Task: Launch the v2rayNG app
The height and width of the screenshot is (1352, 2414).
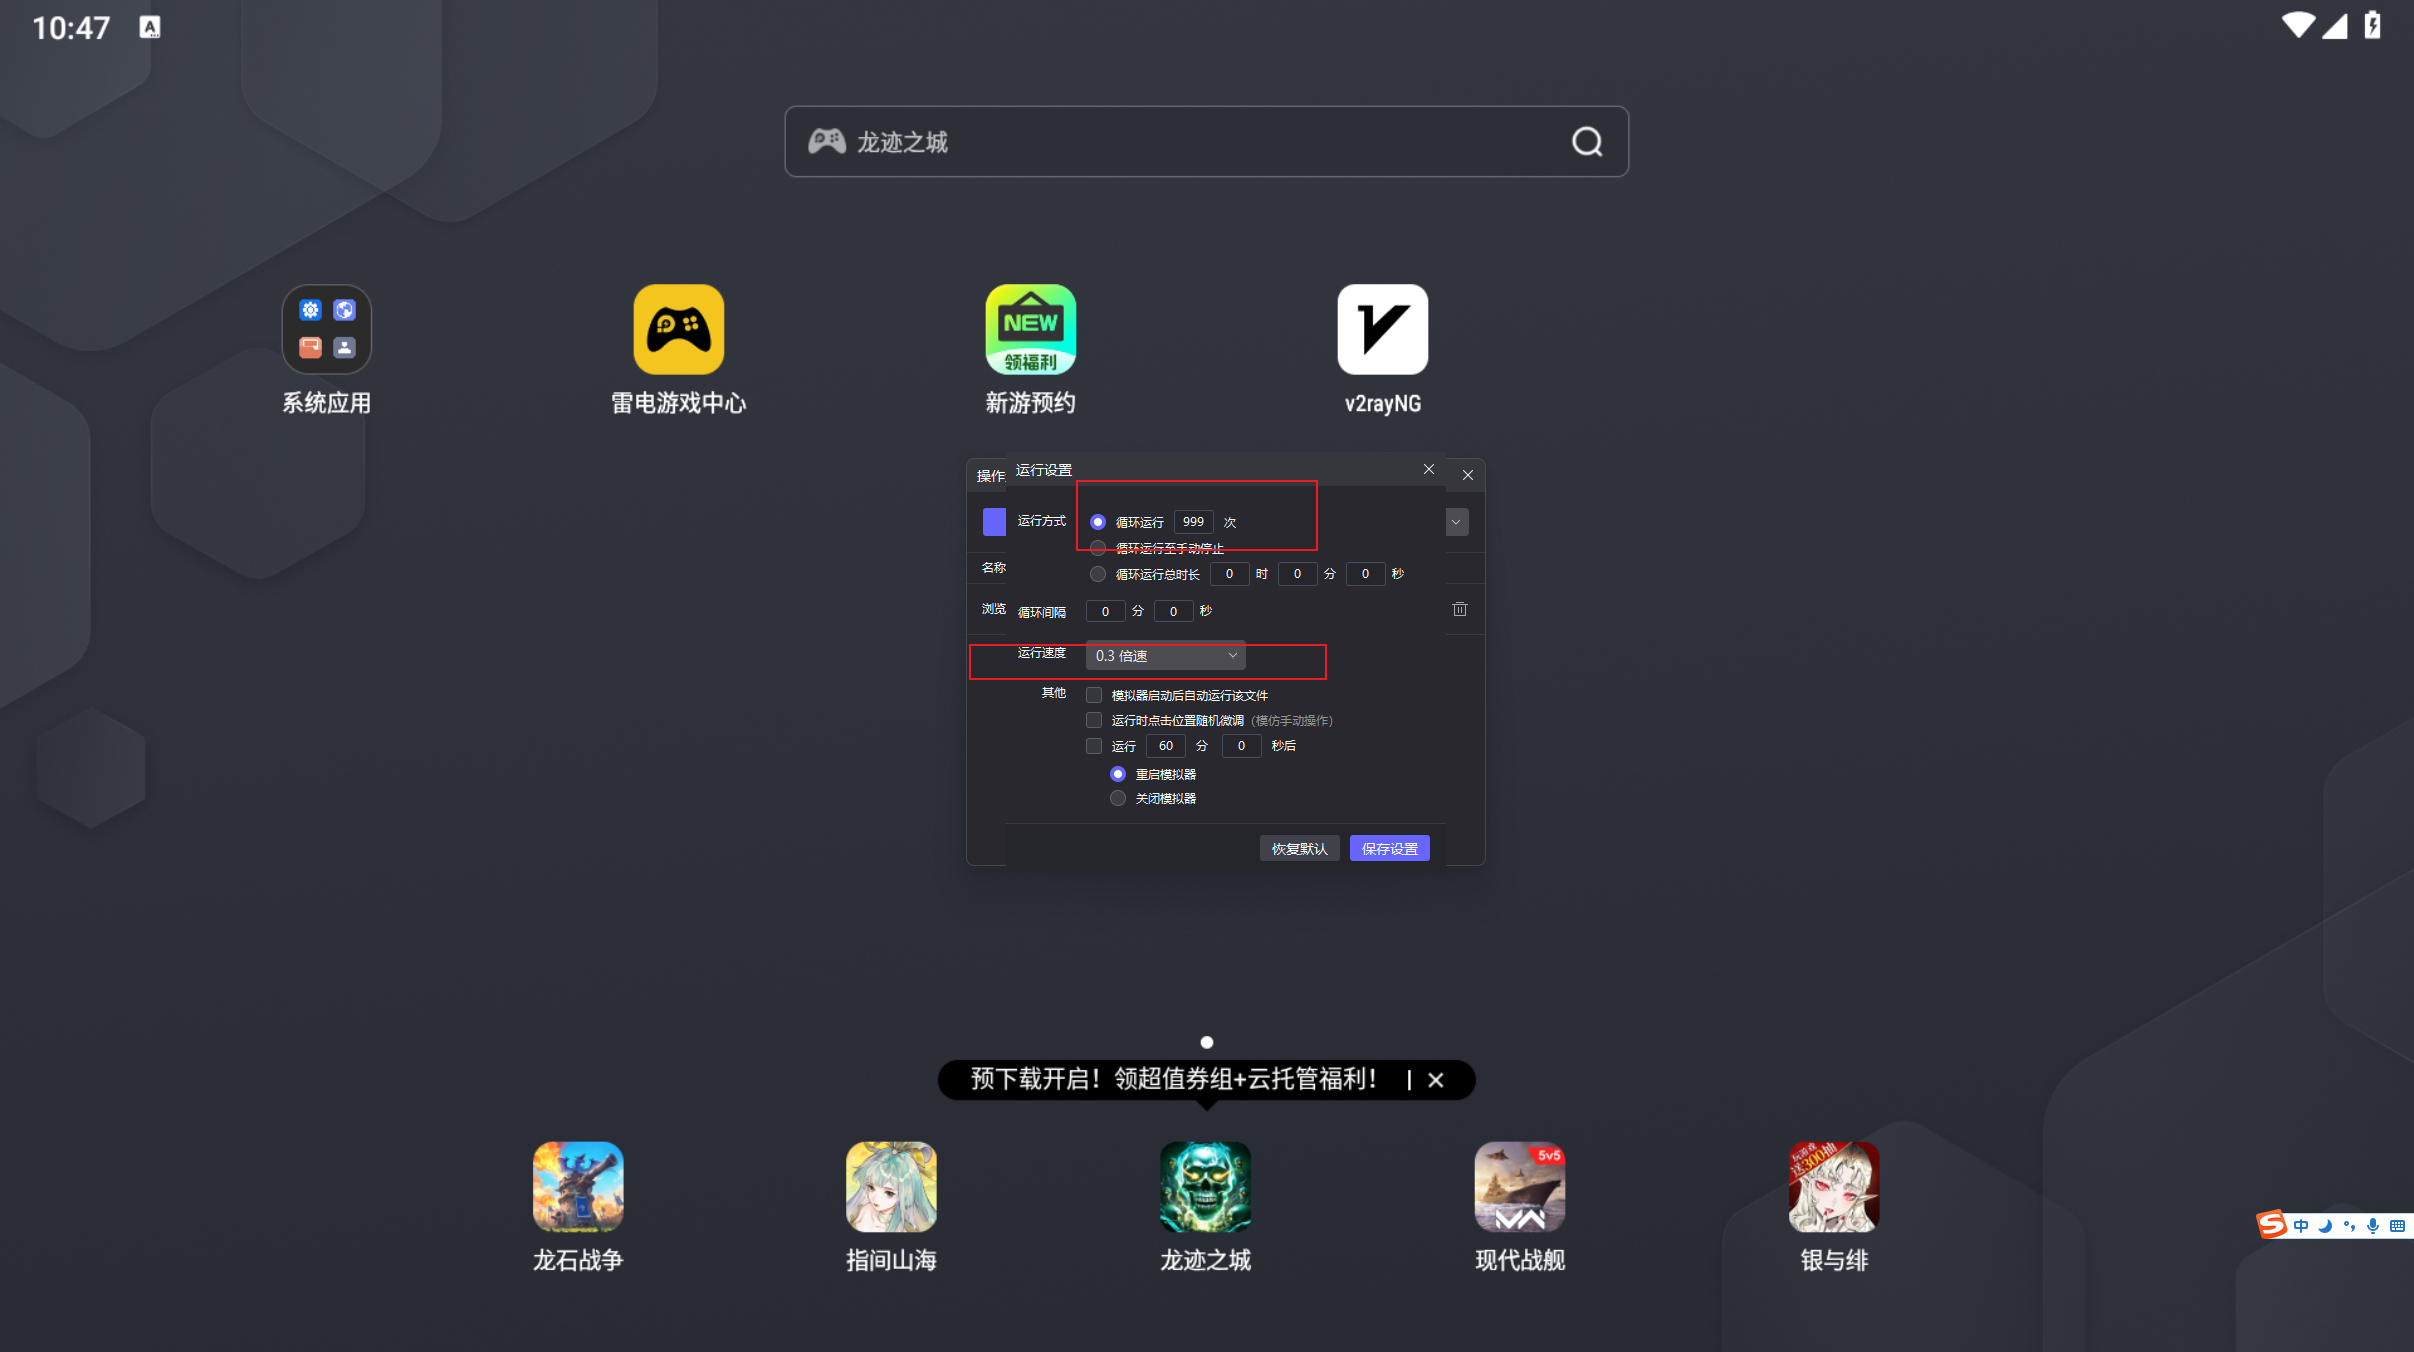Action: [1382, 329]
